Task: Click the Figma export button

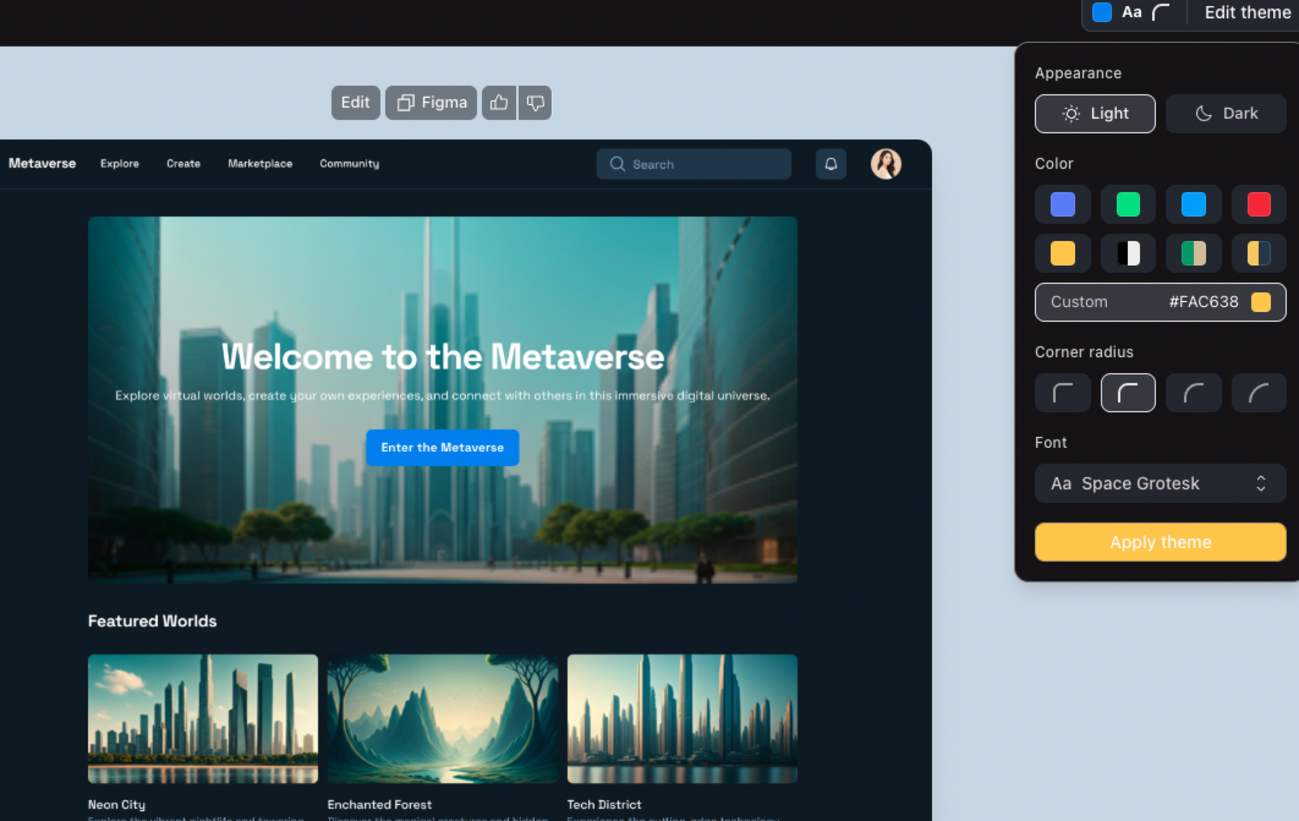Action: [431, 102]
